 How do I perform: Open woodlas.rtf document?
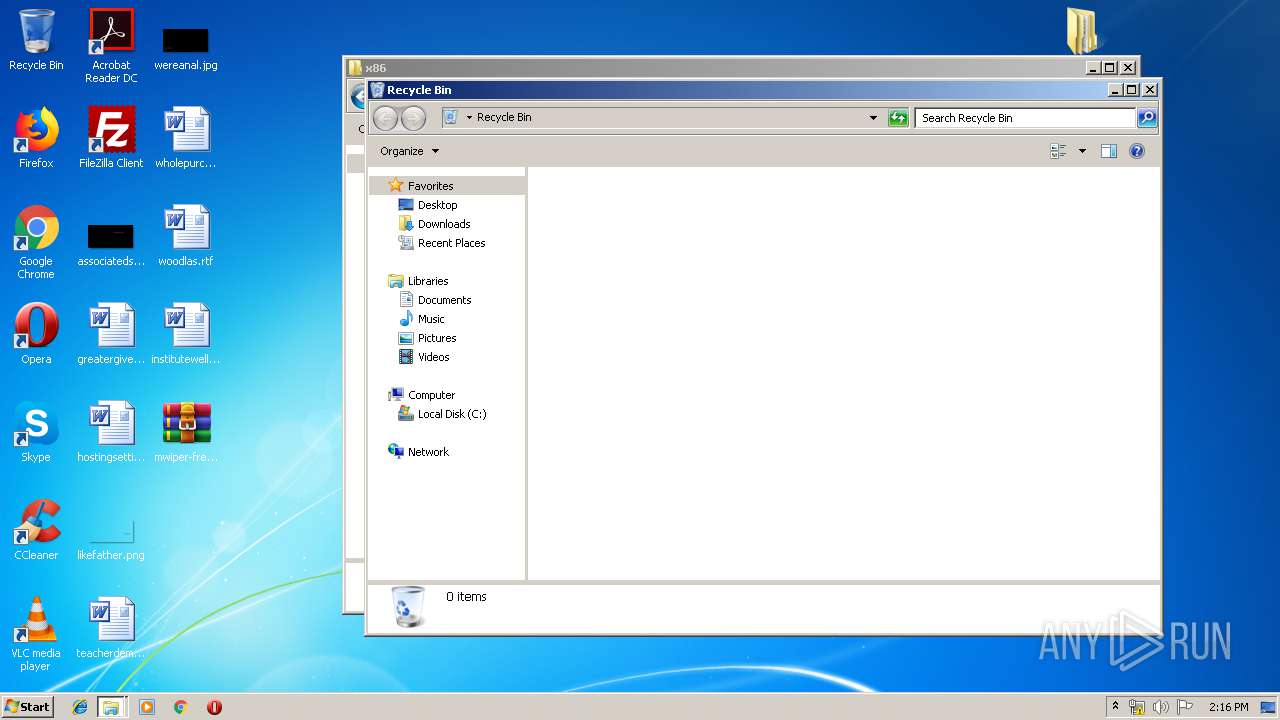186,236
